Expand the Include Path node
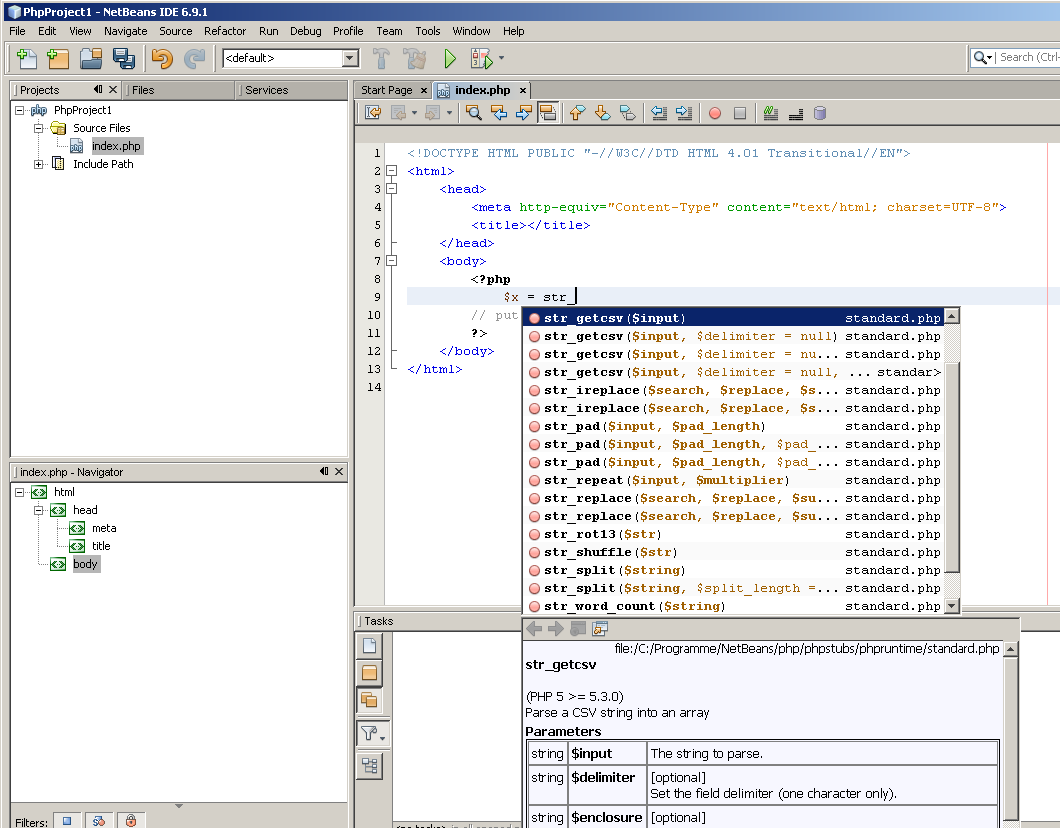Screen dimensions: 1060x828 pyautogui.click(x=39, y=164)
